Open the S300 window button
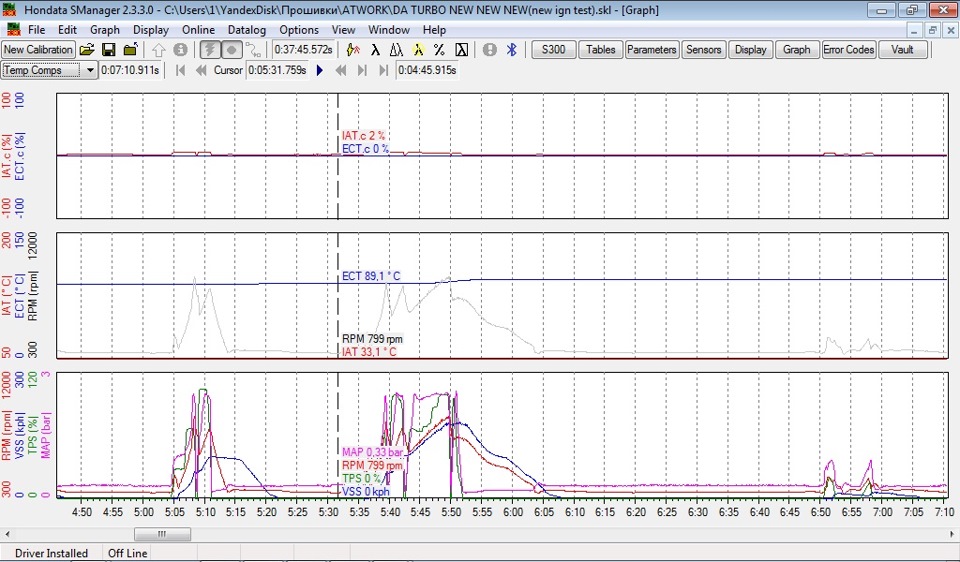Image resolution: width=960 pixels, height=562 pixels. coord(553,50)
